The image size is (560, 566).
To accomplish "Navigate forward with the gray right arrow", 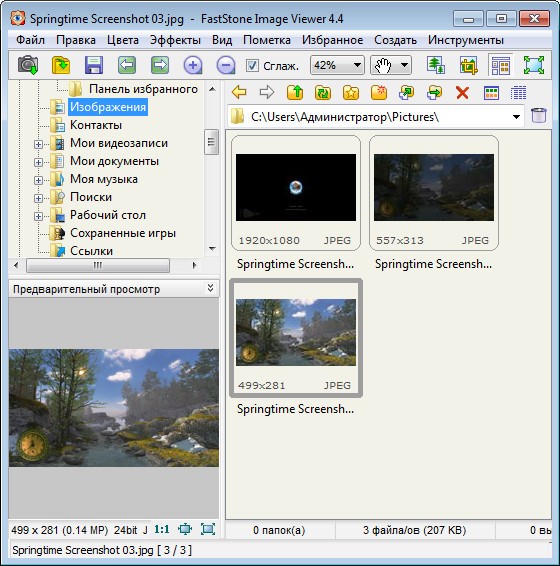I will point(267,92).
